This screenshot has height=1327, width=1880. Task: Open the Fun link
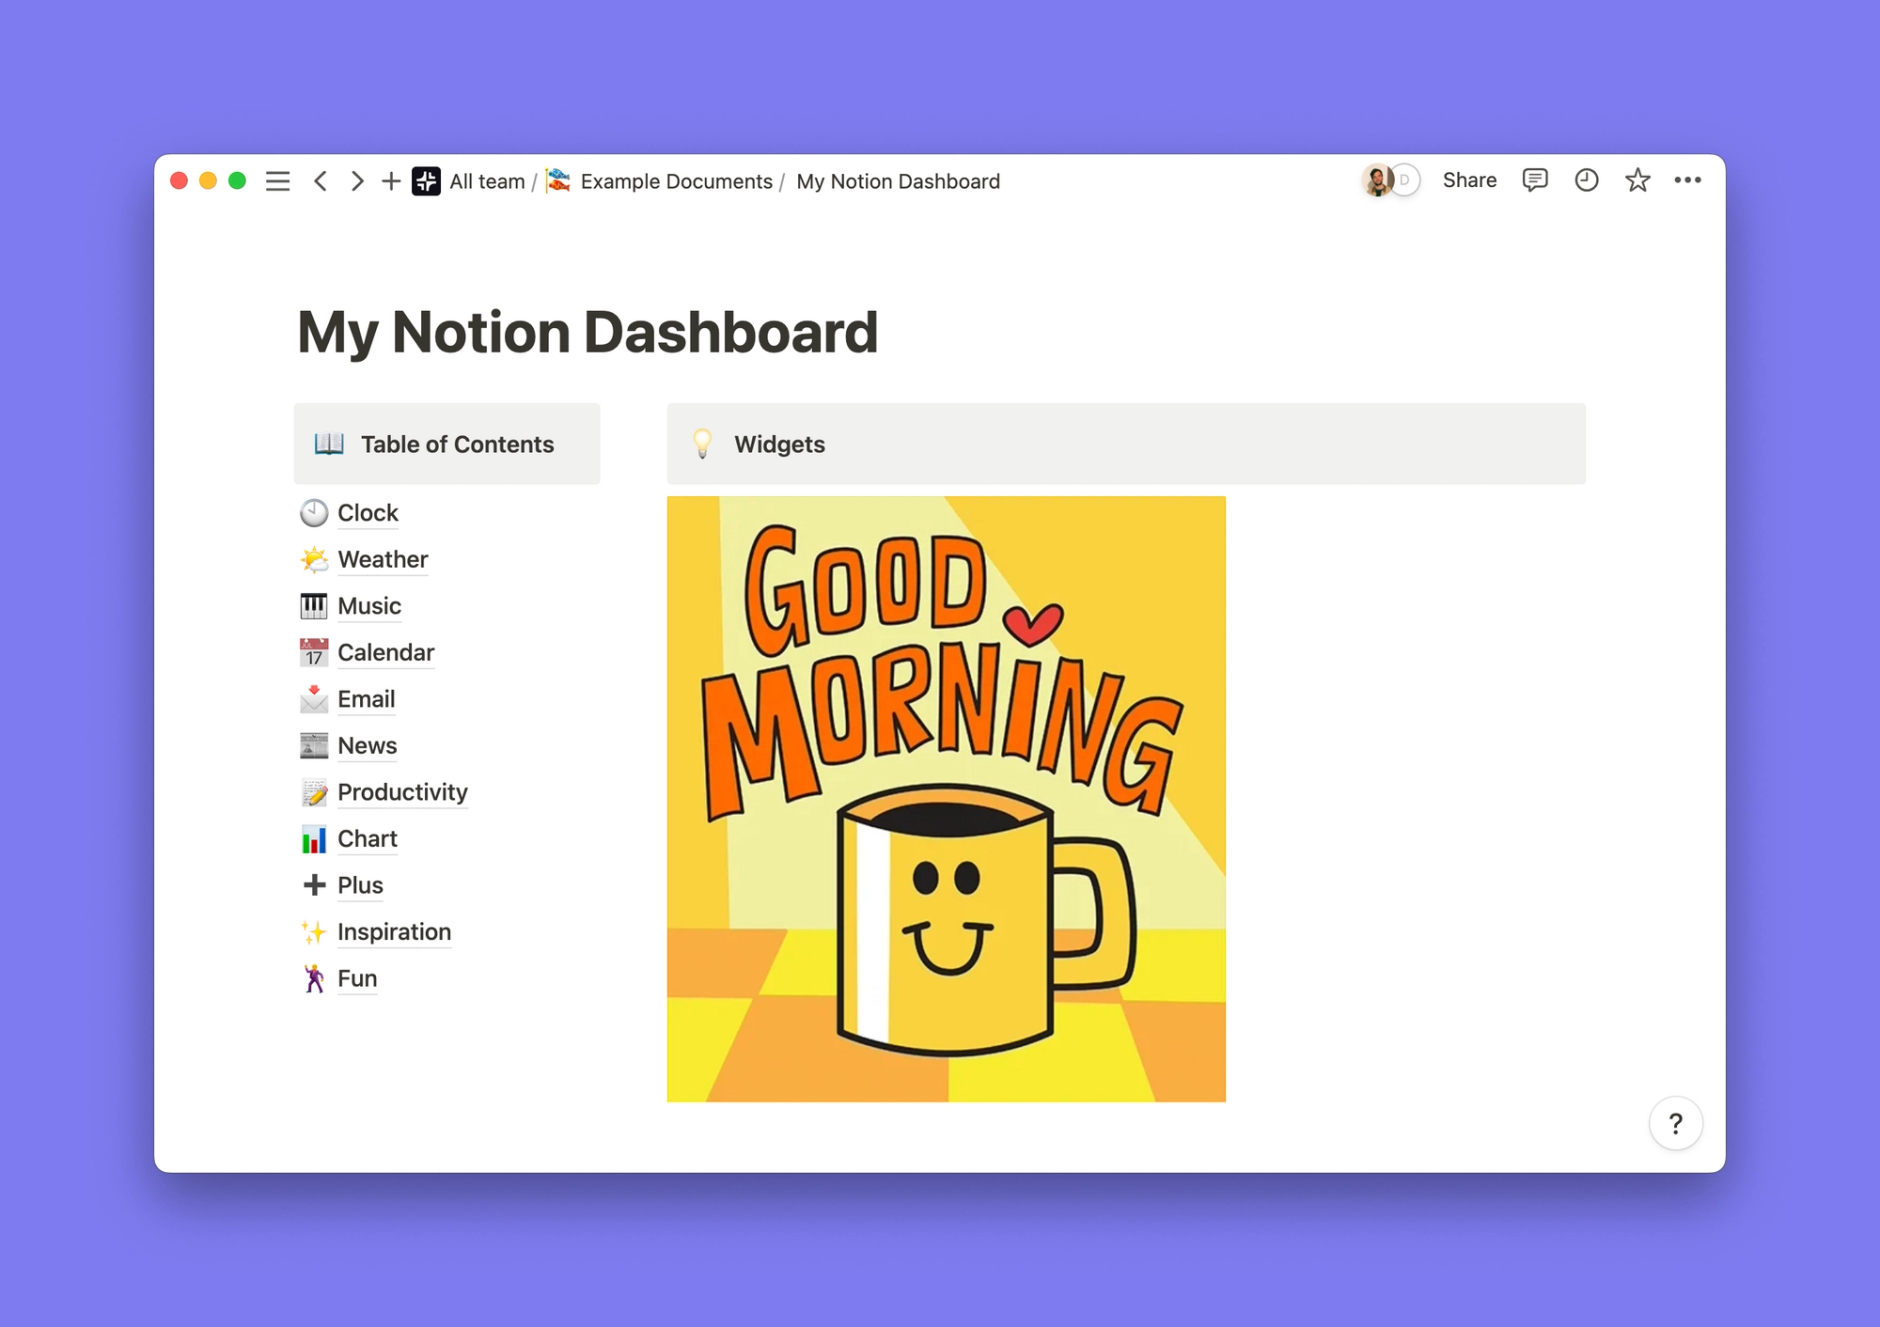[357, 978]
